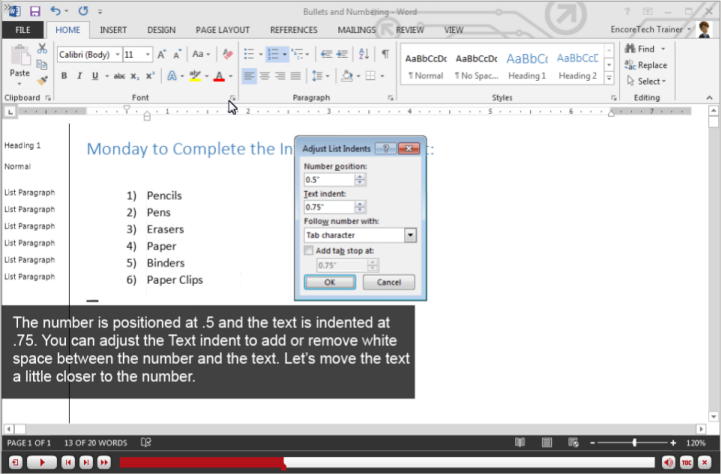Switch to the PAGE LAYOUT tab
This screenshot has height=474, width=721.
[223, 30]
